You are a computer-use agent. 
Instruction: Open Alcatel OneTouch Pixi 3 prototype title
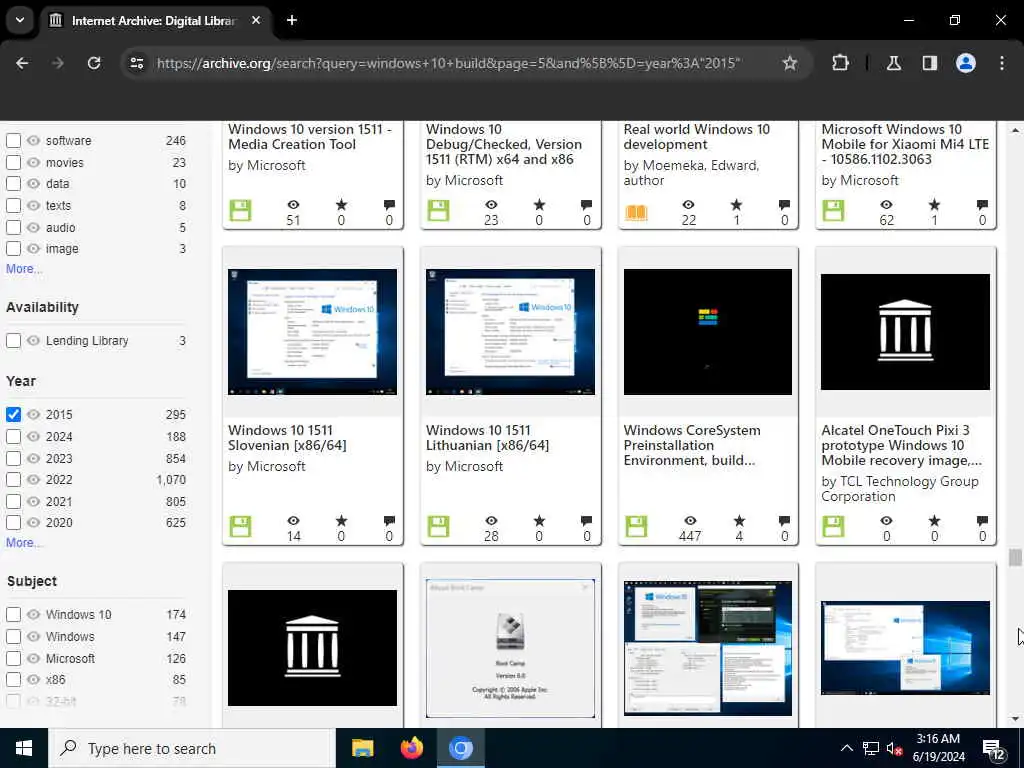click(x=901, y=445)
